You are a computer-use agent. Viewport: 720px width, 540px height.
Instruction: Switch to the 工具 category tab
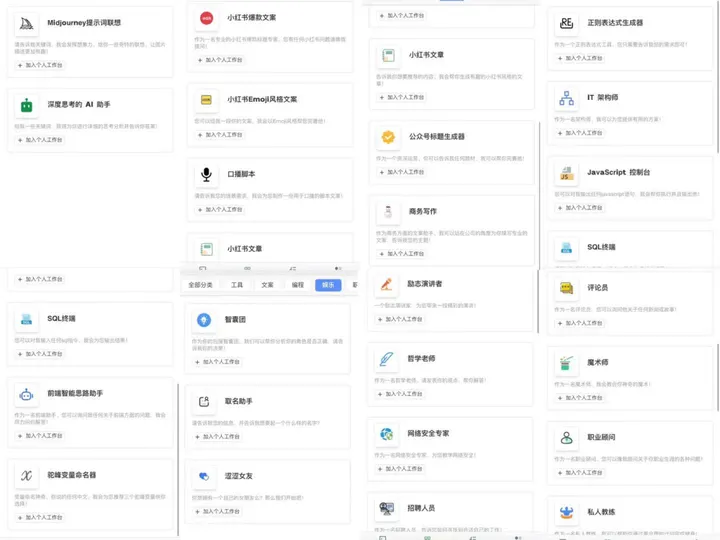pos(237,285)
